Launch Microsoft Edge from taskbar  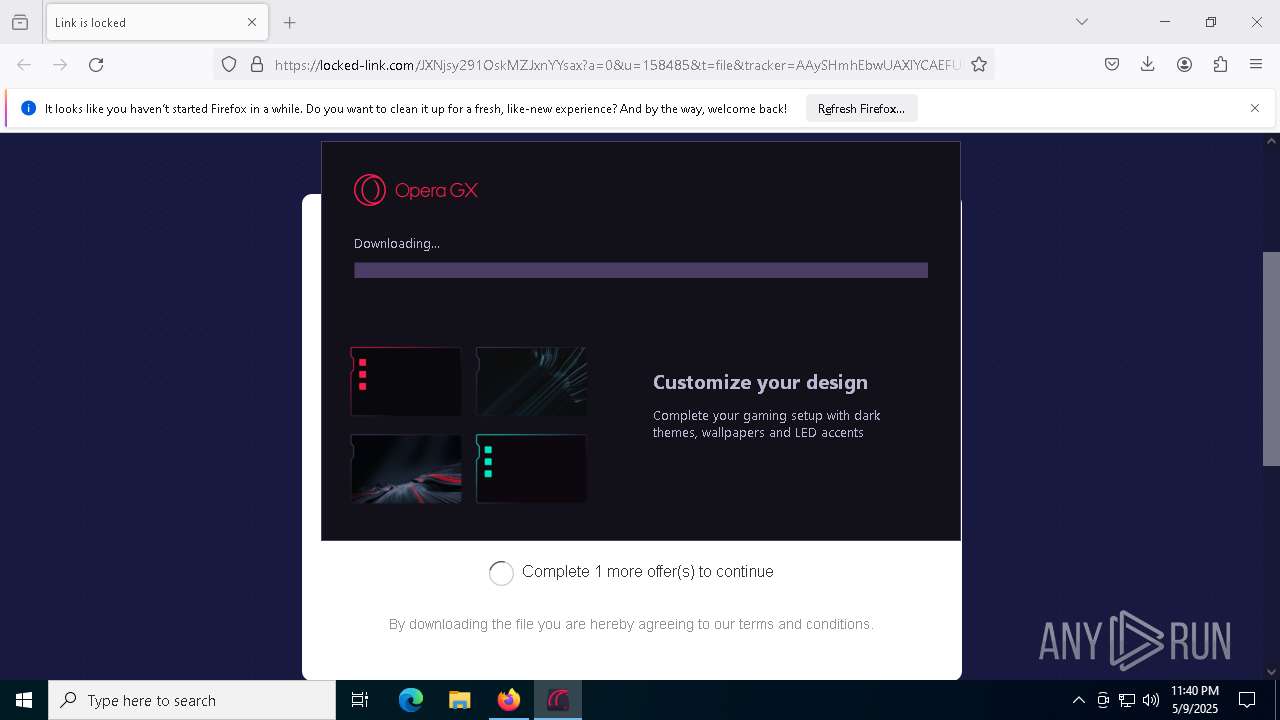click(x=411, y=700)
